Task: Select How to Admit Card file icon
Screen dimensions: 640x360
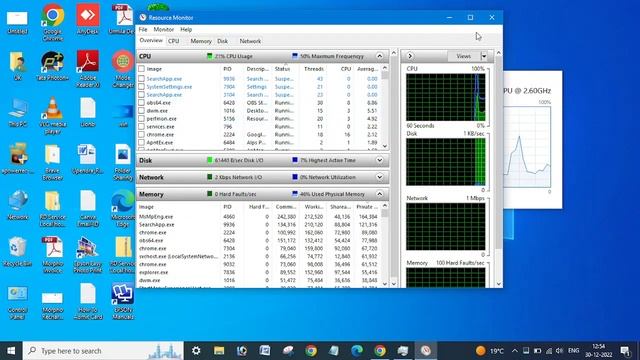Action: point(87,301)
